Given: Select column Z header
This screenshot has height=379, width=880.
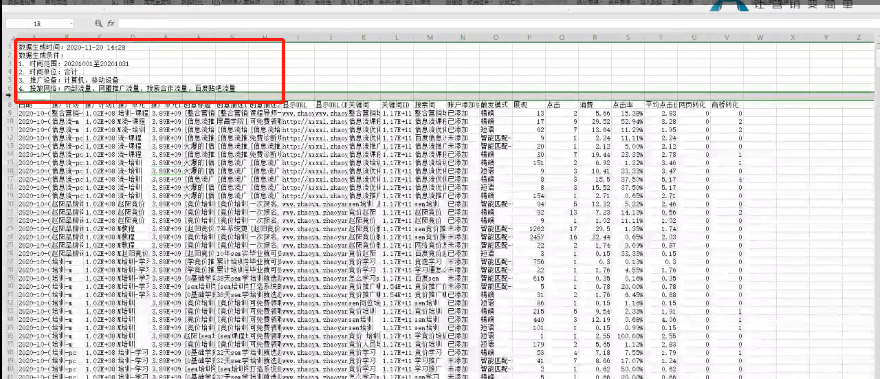Looking at the screenshot, I should 859,38.
